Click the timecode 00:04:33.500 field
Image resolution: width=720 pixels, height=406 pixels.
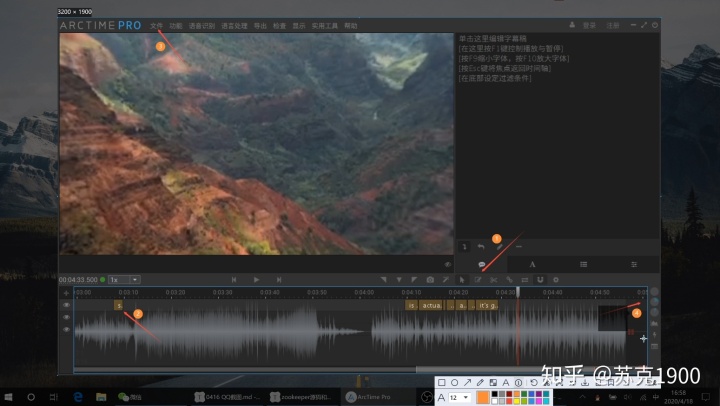tap(78, 280)
